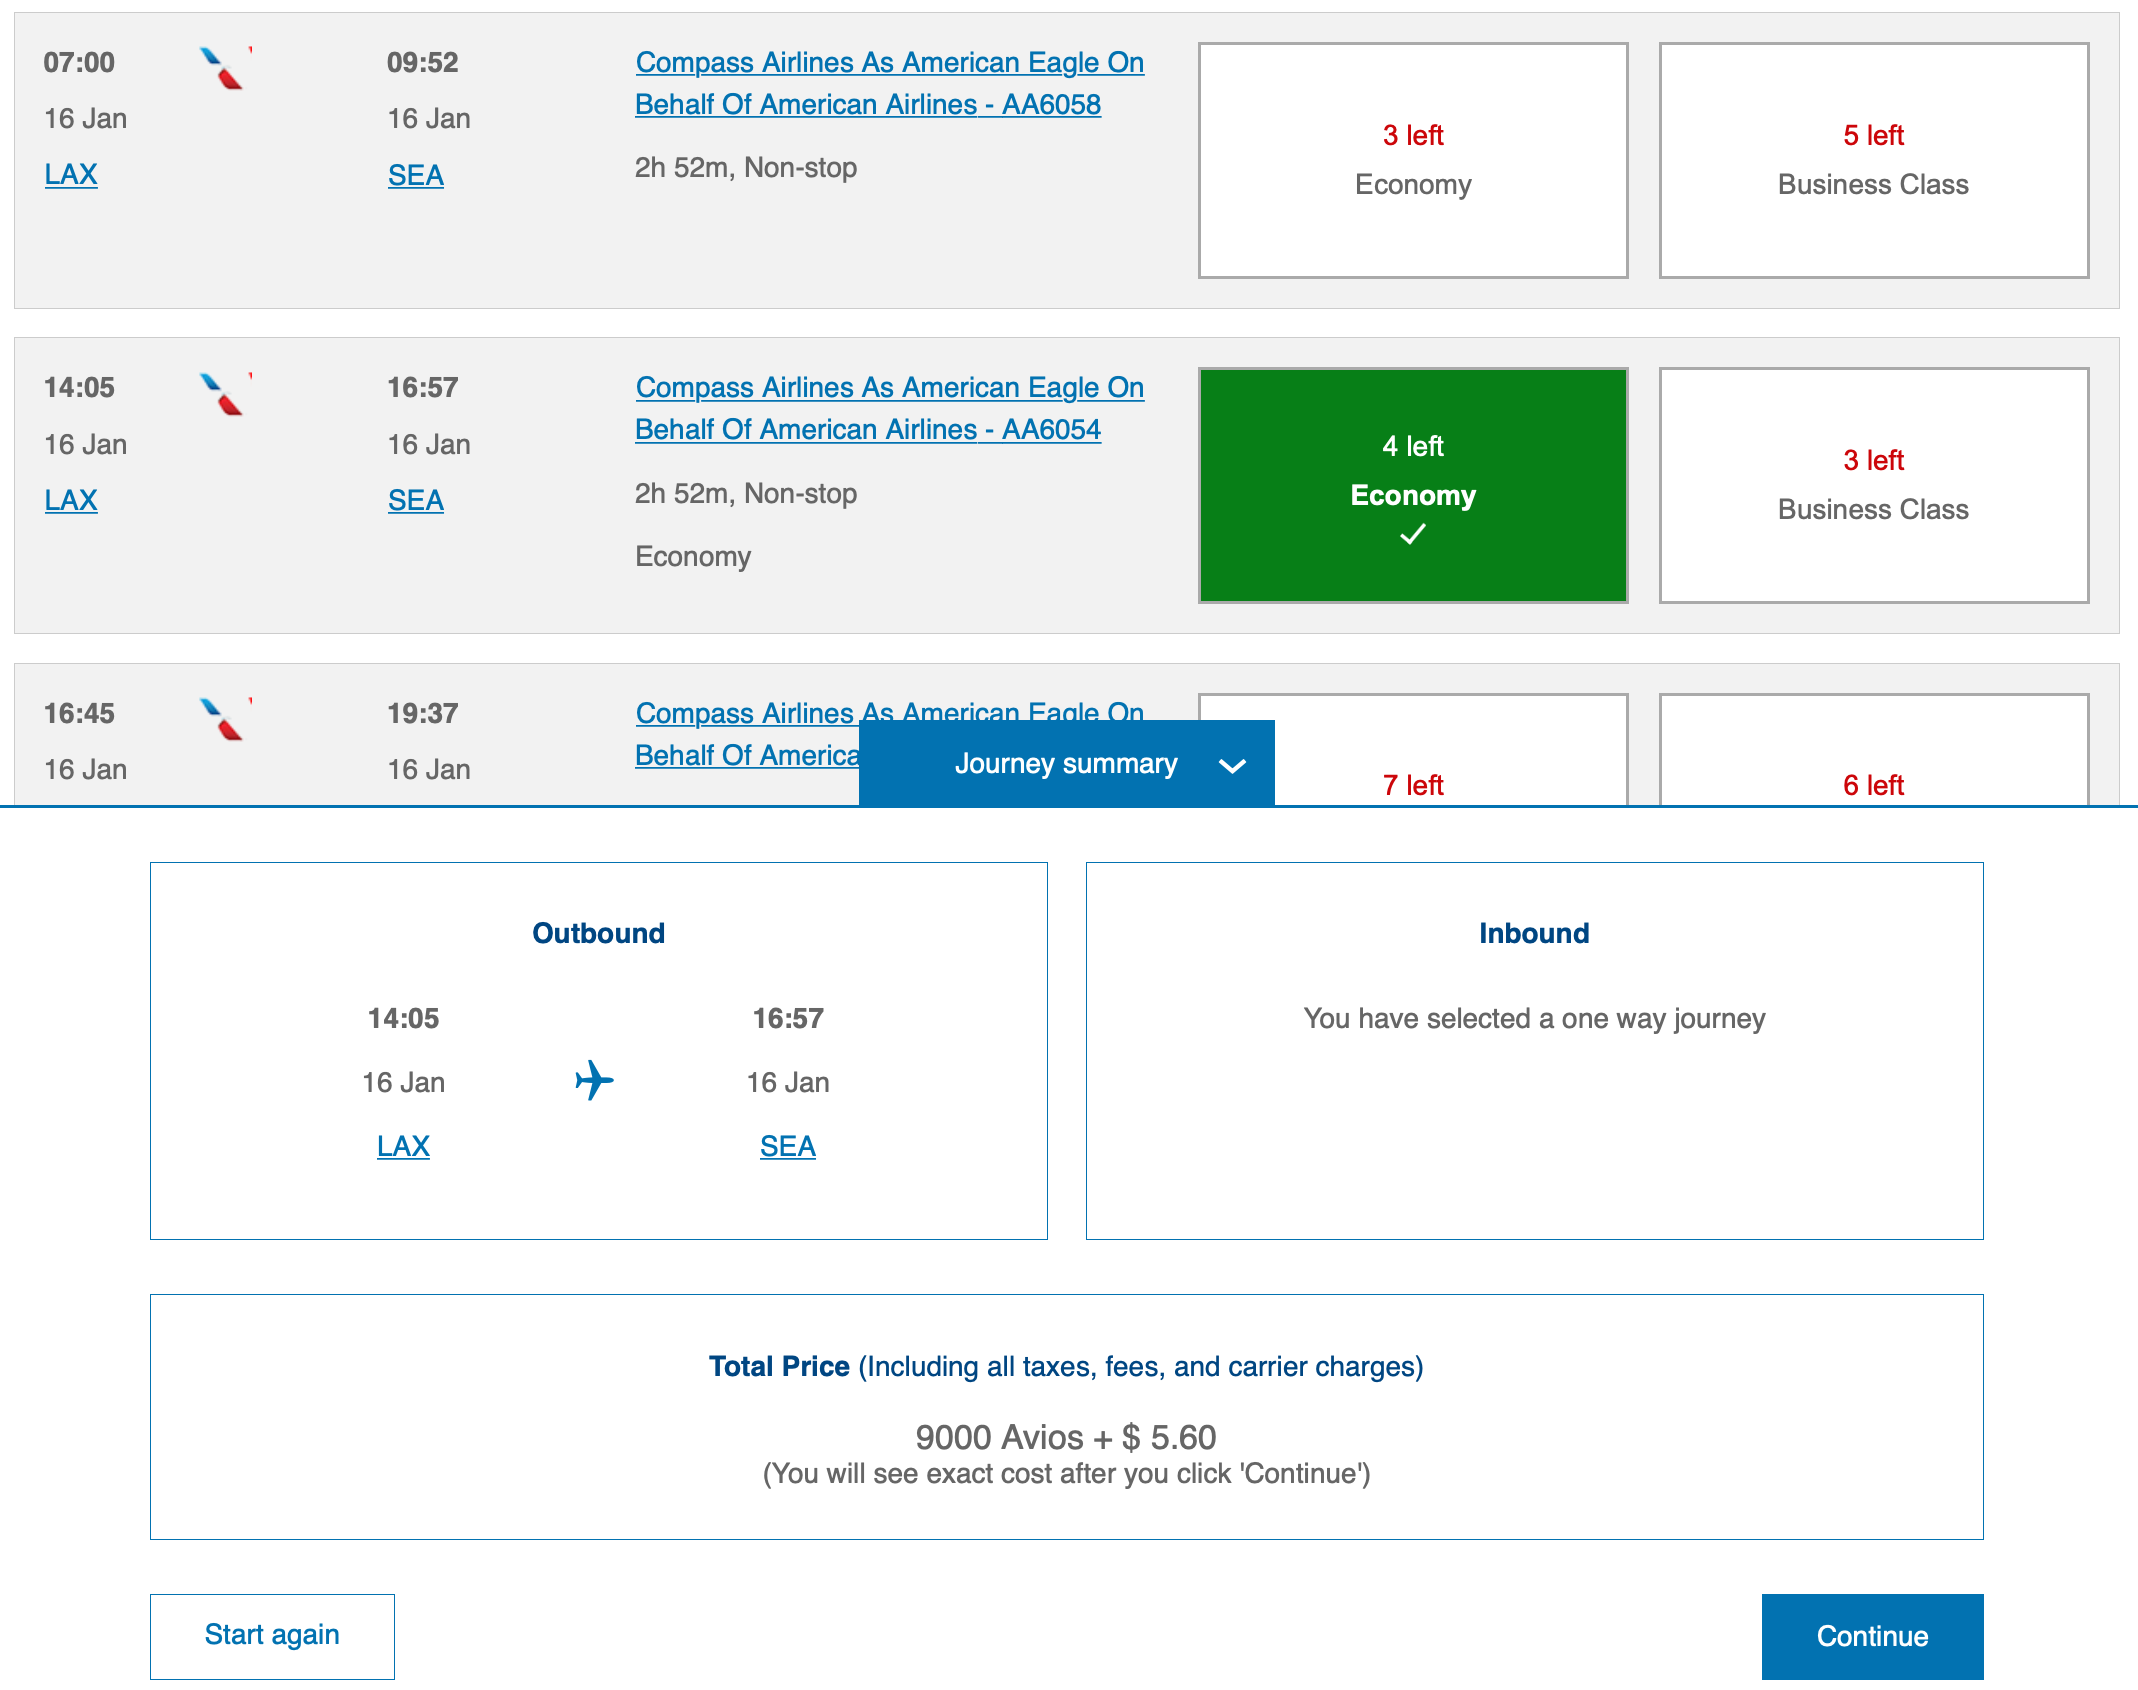The width and height of the screenshot is (2138, 1690).
Task: Click the 16:57 time in the Outbound summary
Action: [x=788, y=1018]
